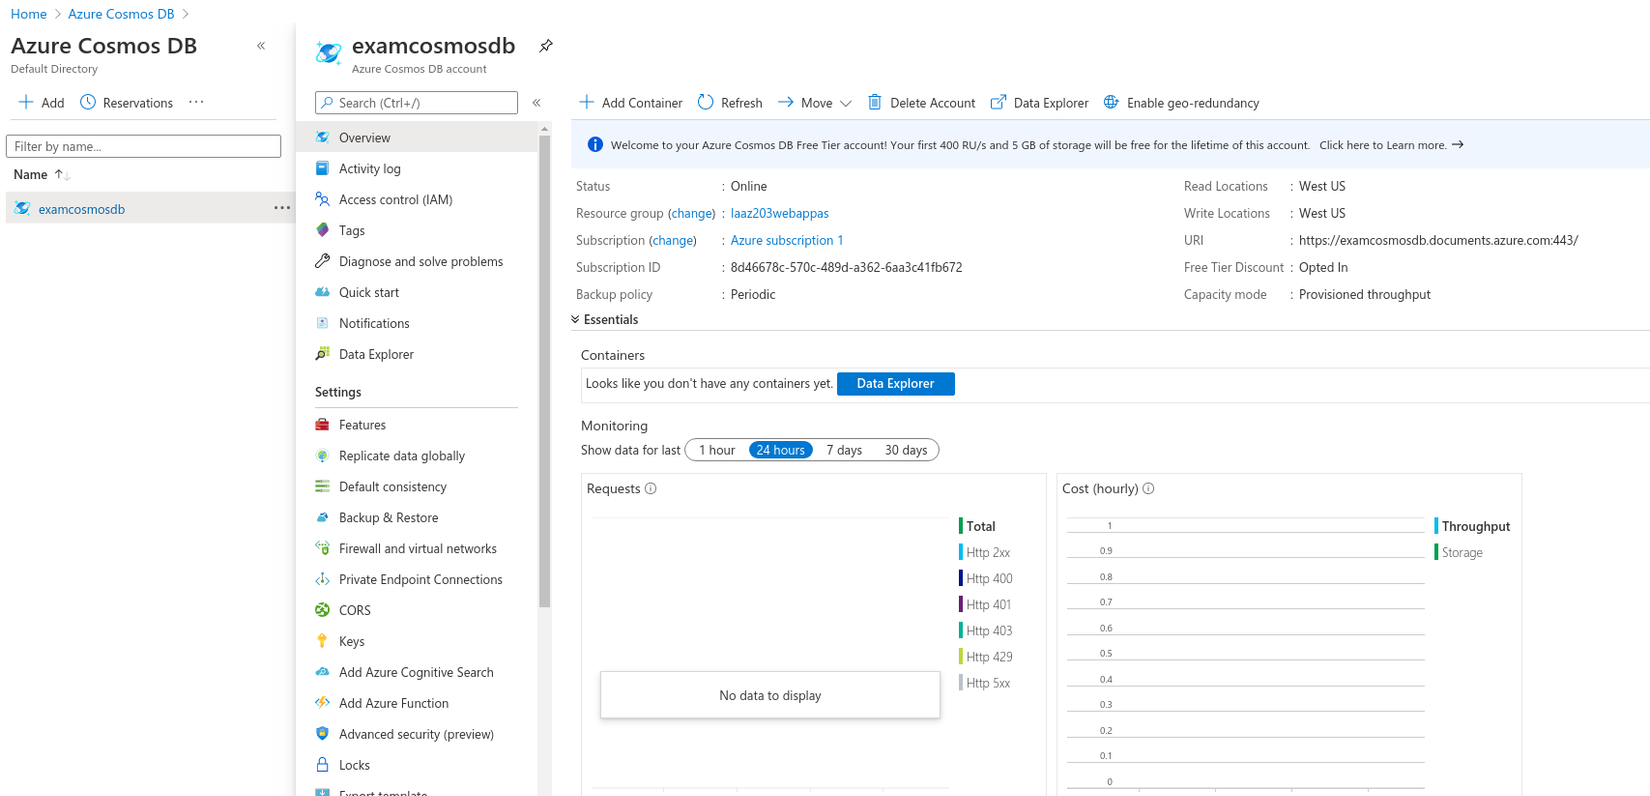1650x796 pixels.
Task: Expand the Move dropdown arrow
Action: [x=846, y=103]
